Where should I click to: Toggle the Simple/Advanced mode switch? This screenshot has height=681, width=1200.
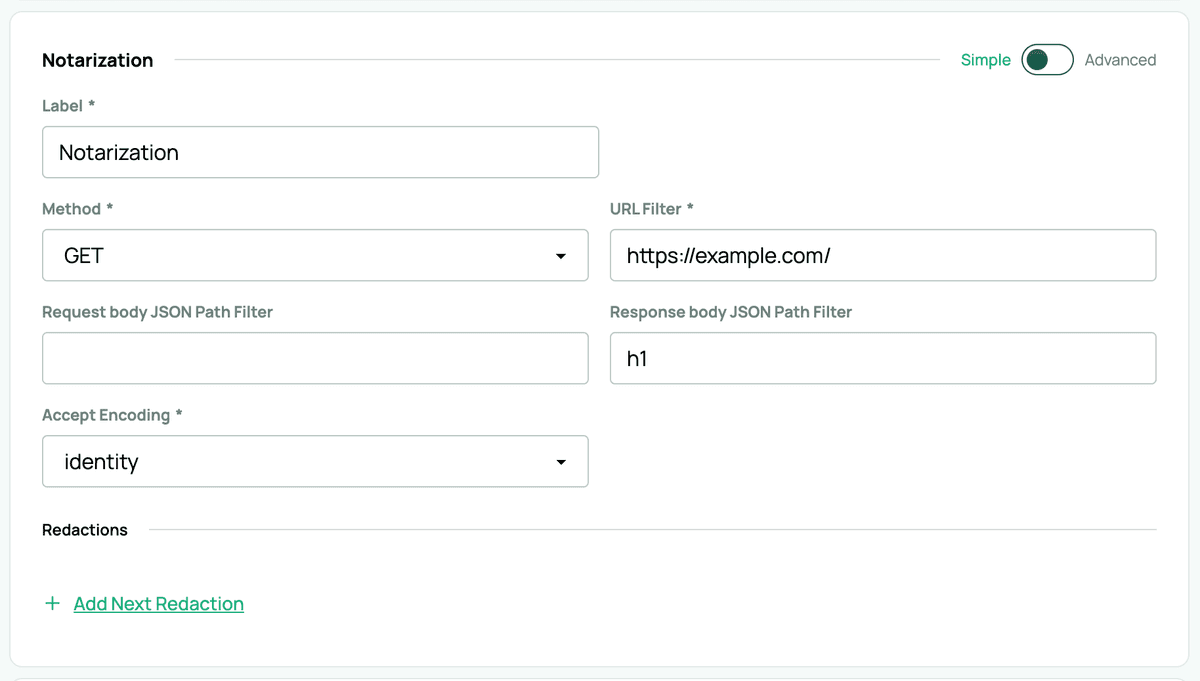(1047, 60)
